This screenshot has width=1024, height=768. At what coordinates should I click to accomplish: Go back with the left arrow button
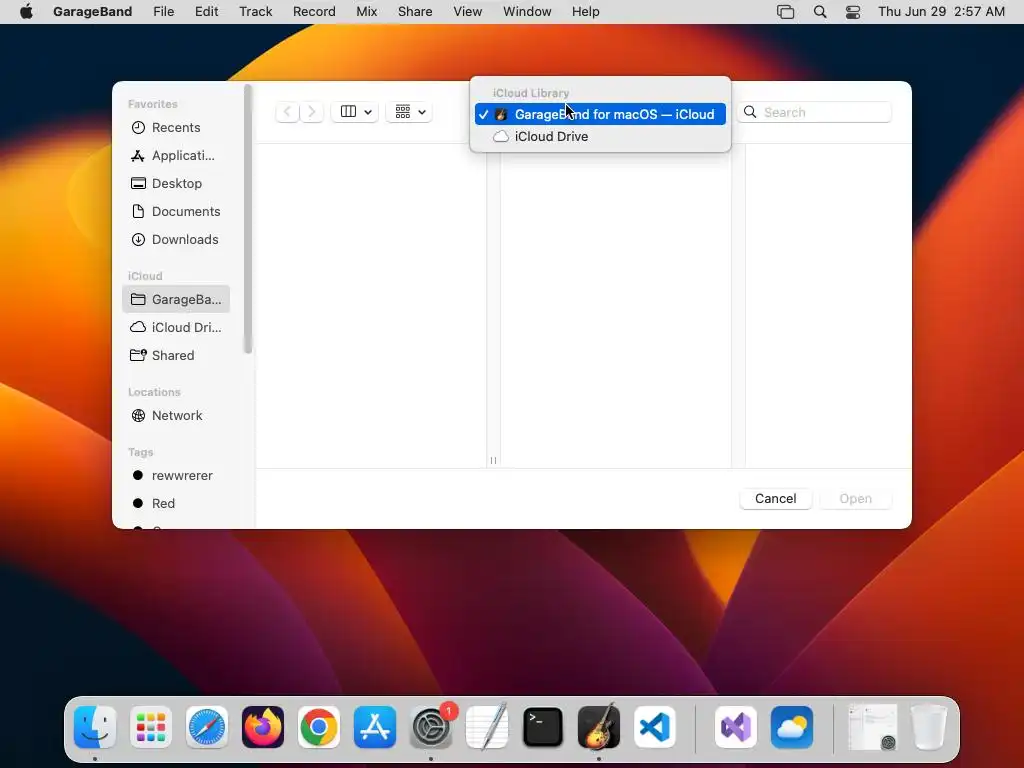pyautogui.click(x=287, y=112)
